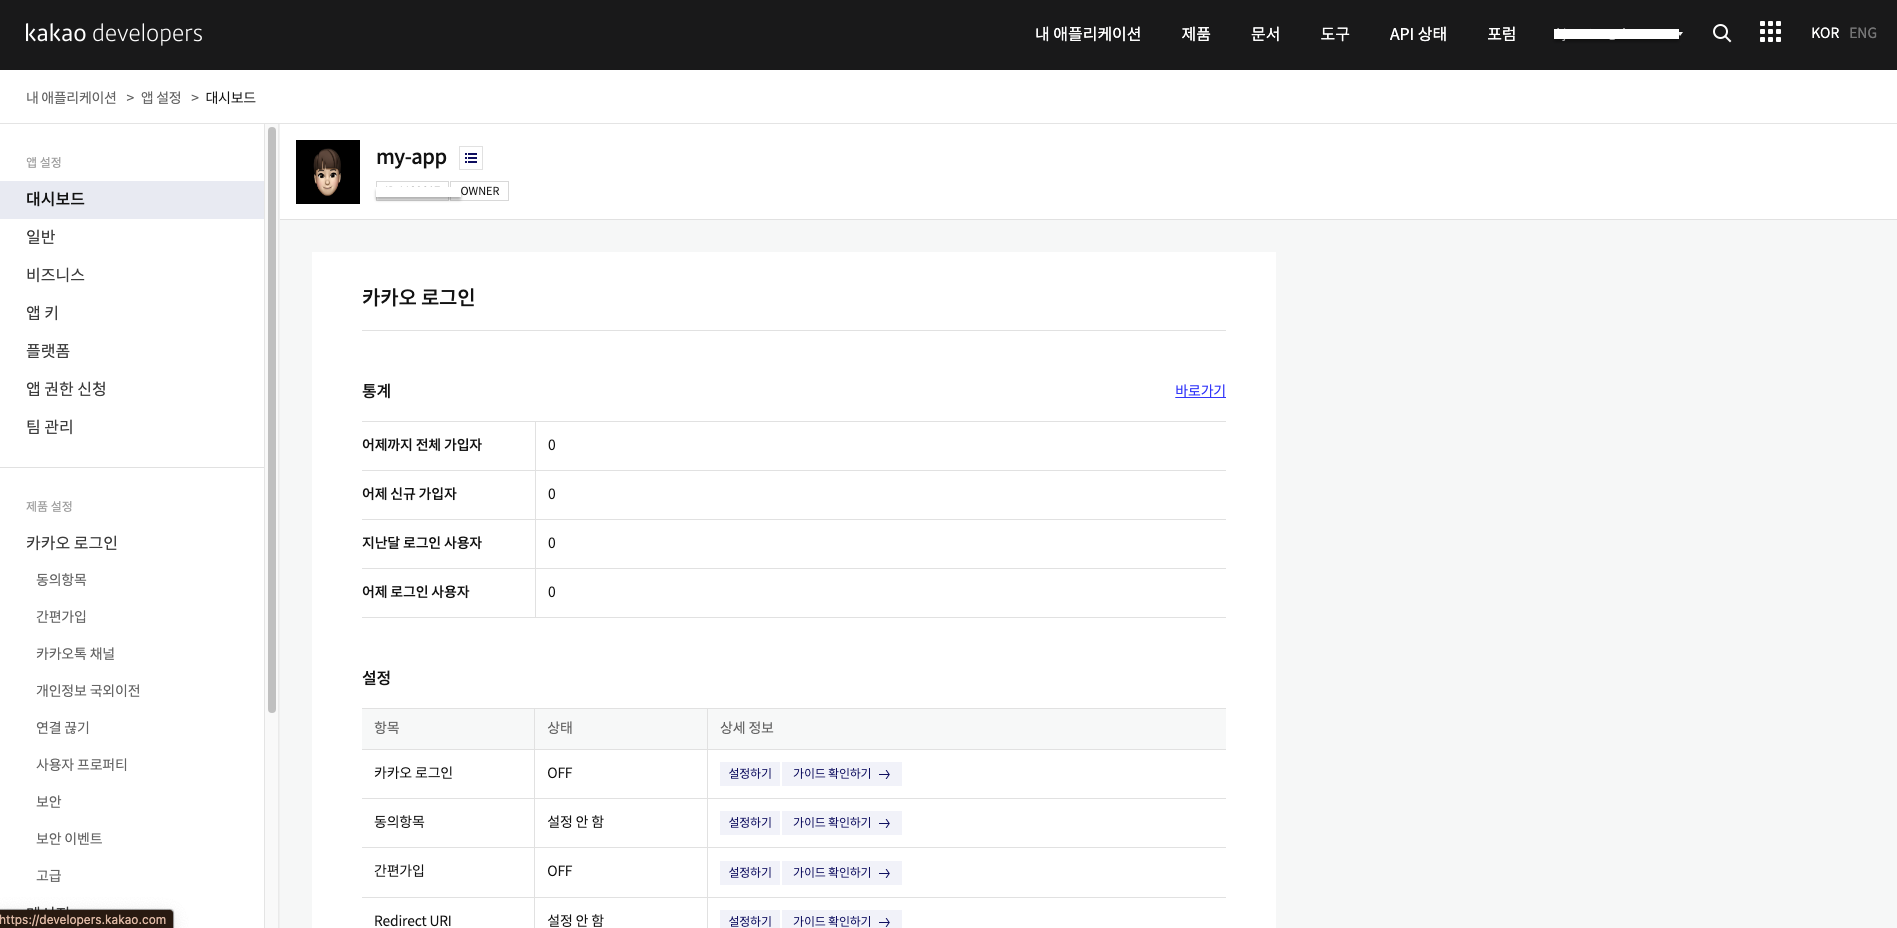Image resolution: width=1897 pixels, height=928 pixels.
Task: Click the OFF status in 카카오 로그인 row
Action: click(x=560, y=773)
